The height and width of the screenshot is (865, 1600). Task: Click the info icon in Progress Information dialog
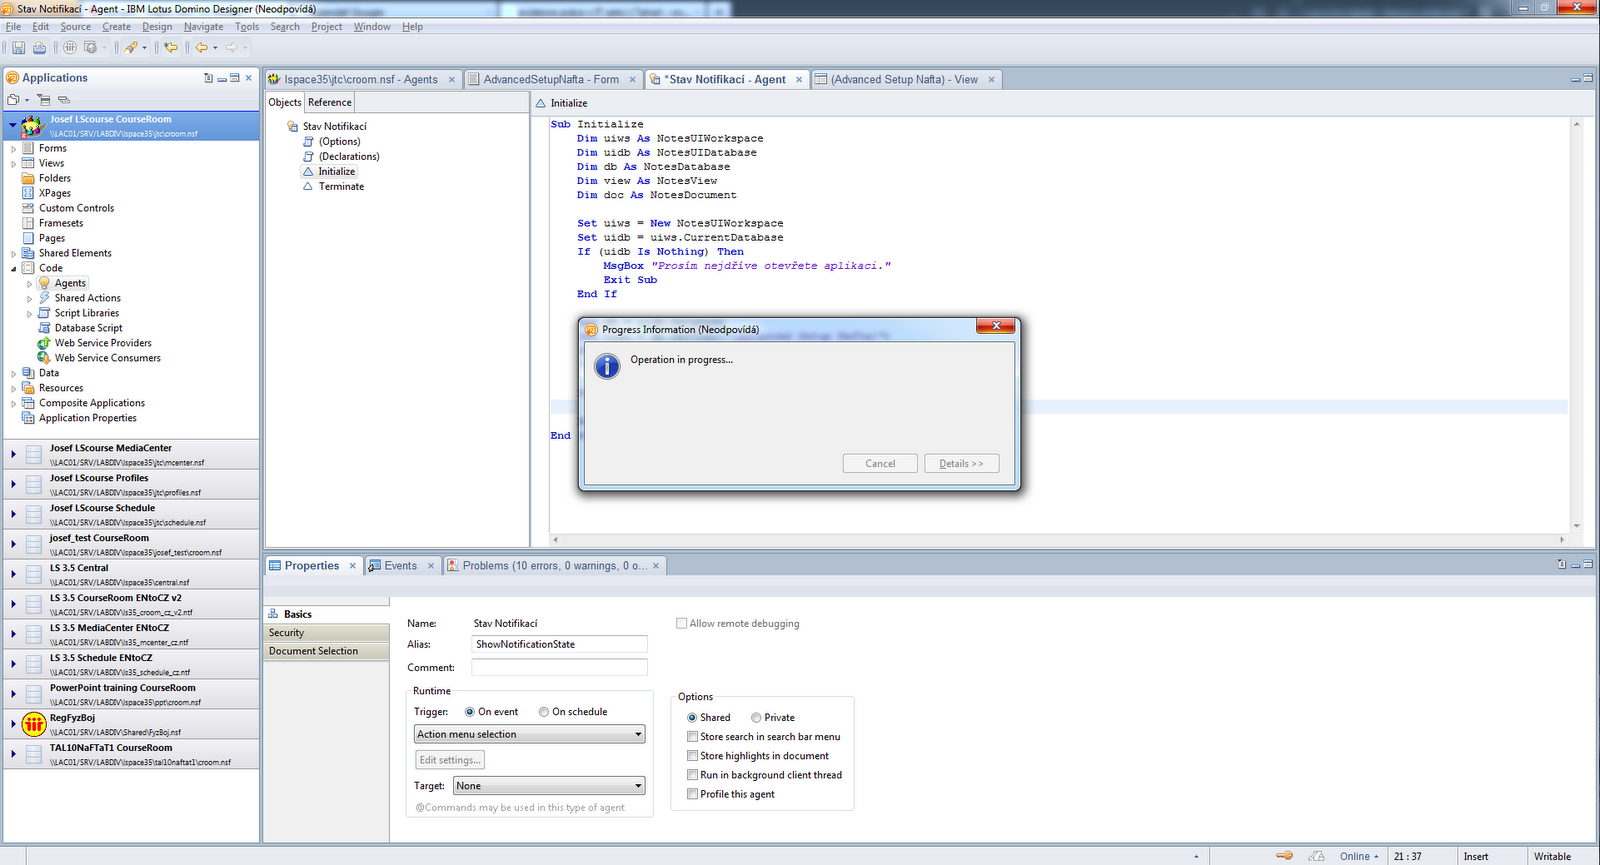[607, 366]
